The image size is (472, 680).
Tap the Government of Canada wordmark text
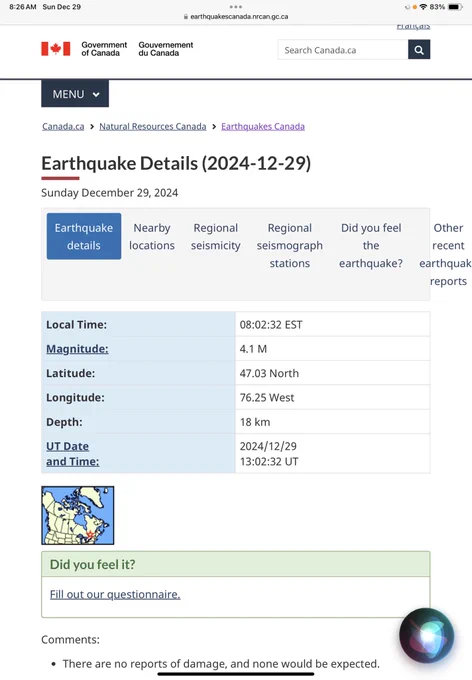click(x=104, y=49)
